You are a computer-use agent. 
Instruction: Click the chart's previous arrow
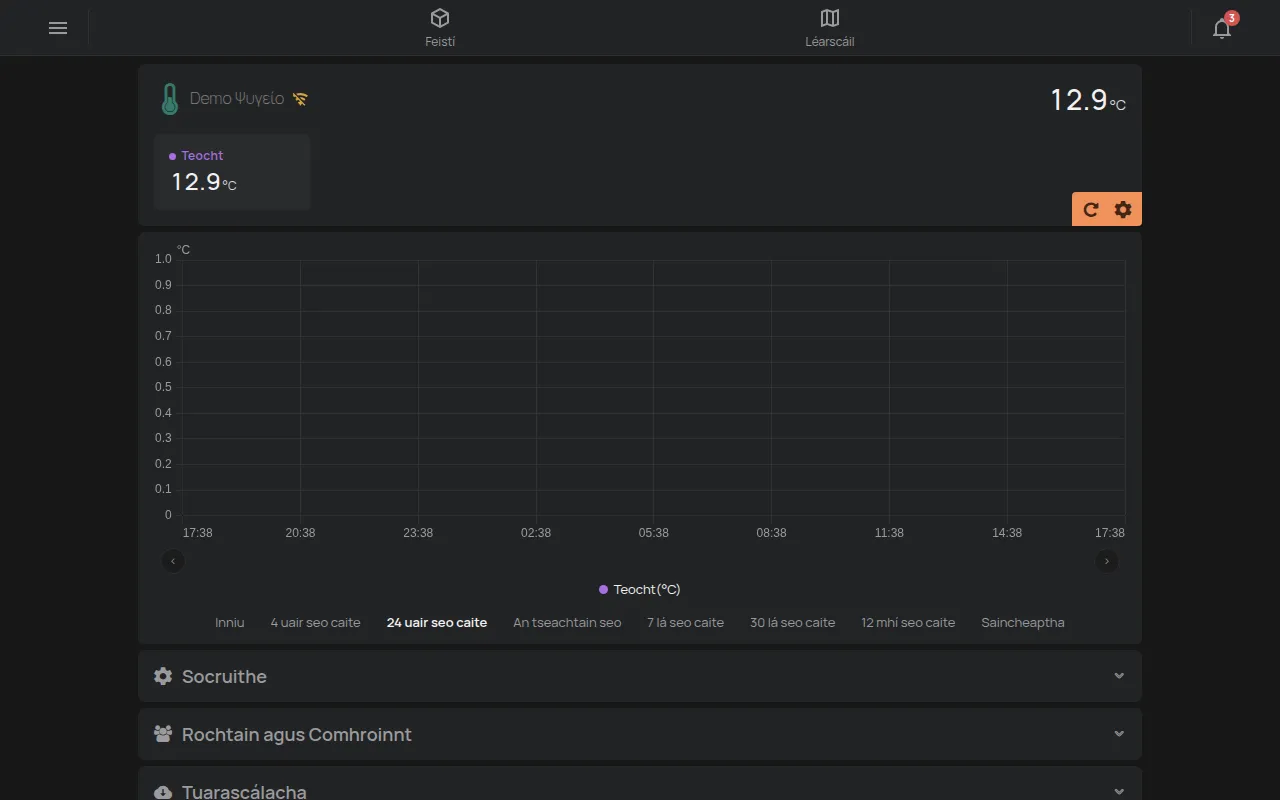[173, 561]
